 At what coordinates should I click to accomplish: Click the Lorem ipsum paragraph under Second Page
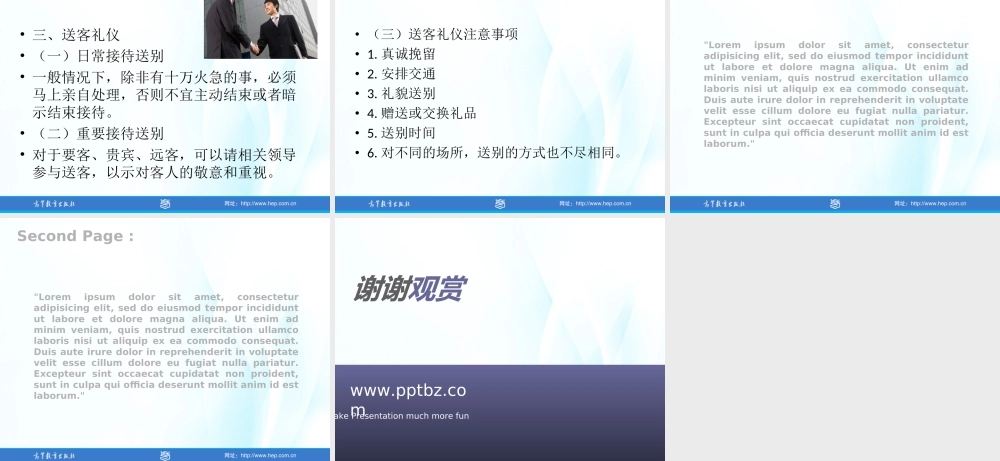(166, 346)
